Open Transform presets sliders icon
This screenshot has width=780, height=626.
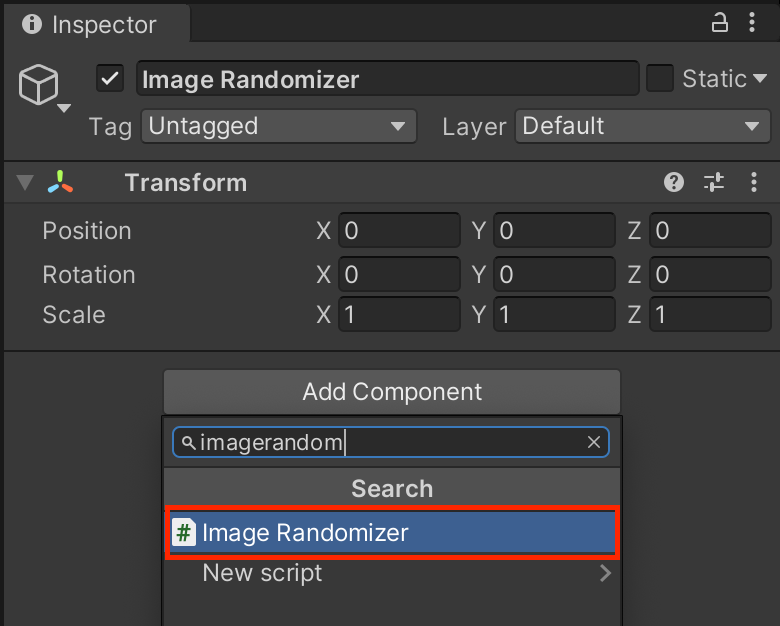tap(714, 182)
